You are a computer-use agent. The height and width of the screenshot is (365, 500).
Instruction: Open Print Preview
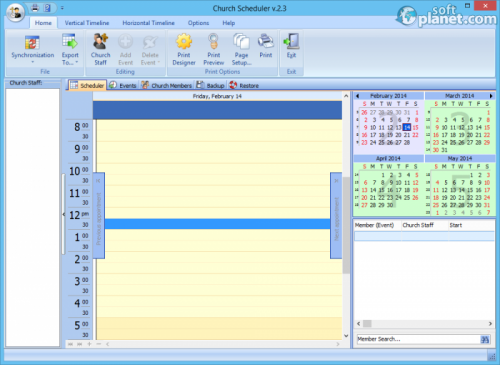(214, 49)
